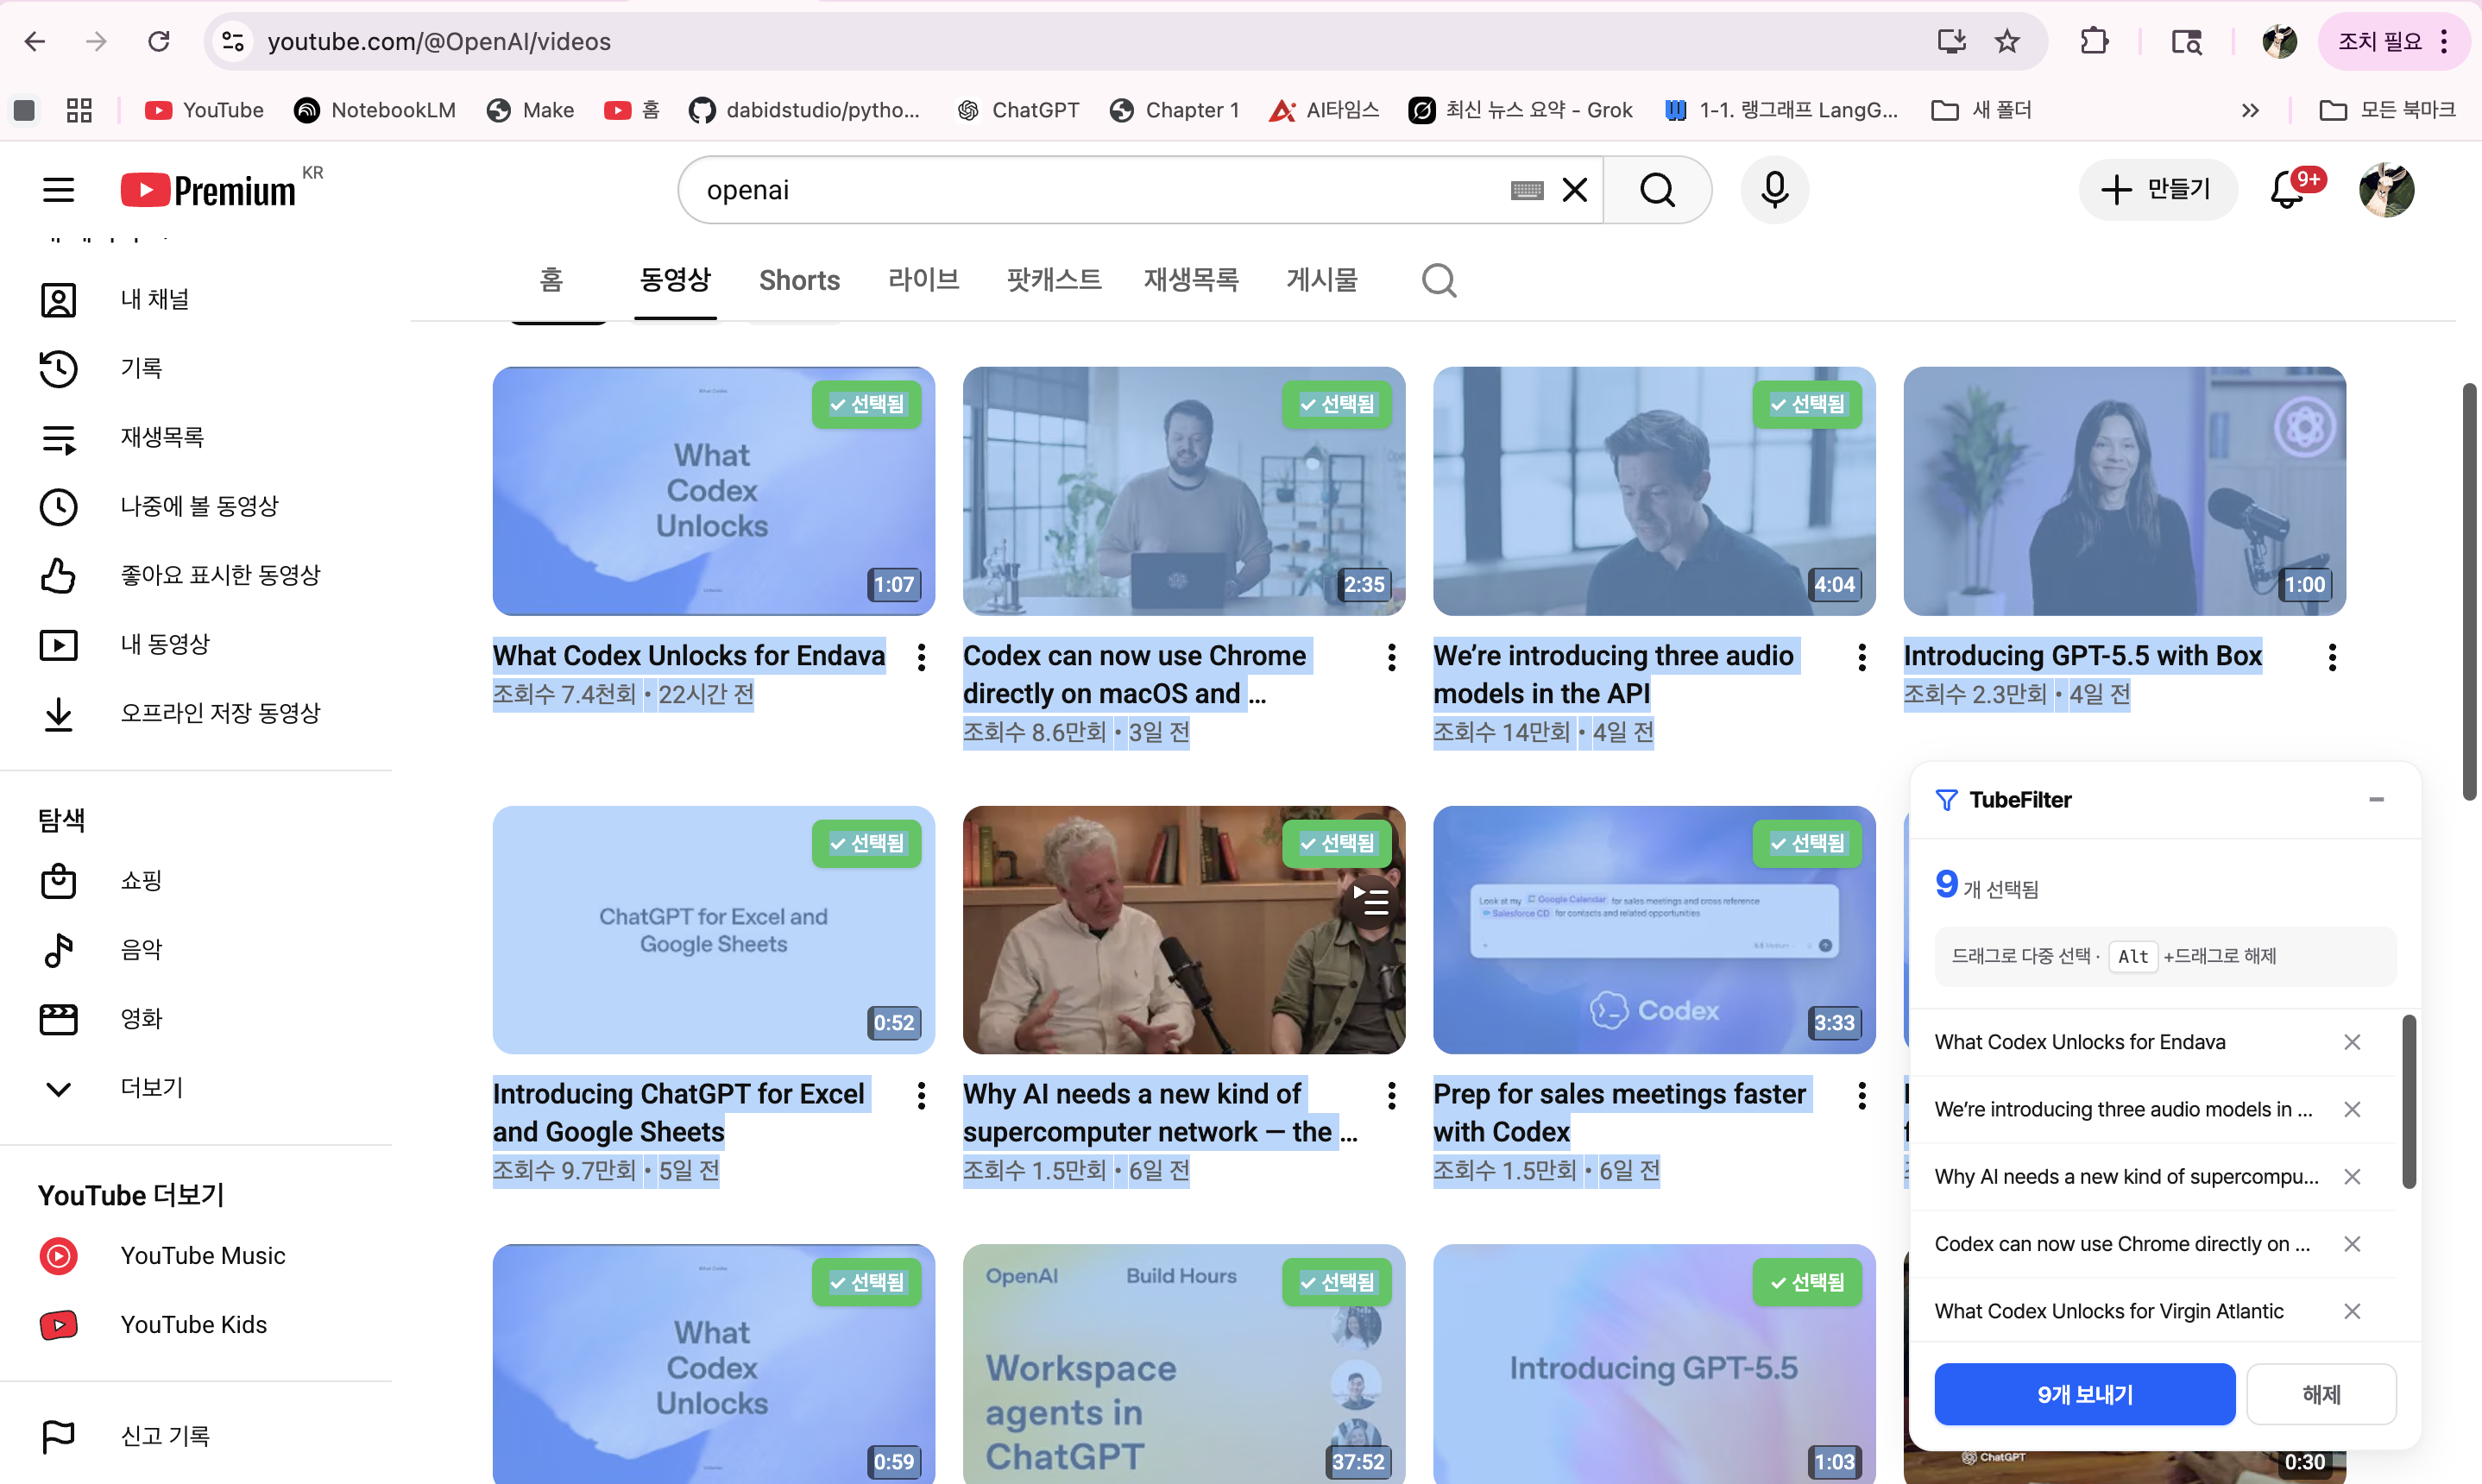This screenshot has height=1484, width=2482.
Task: Reload the page
Action: 158,41
